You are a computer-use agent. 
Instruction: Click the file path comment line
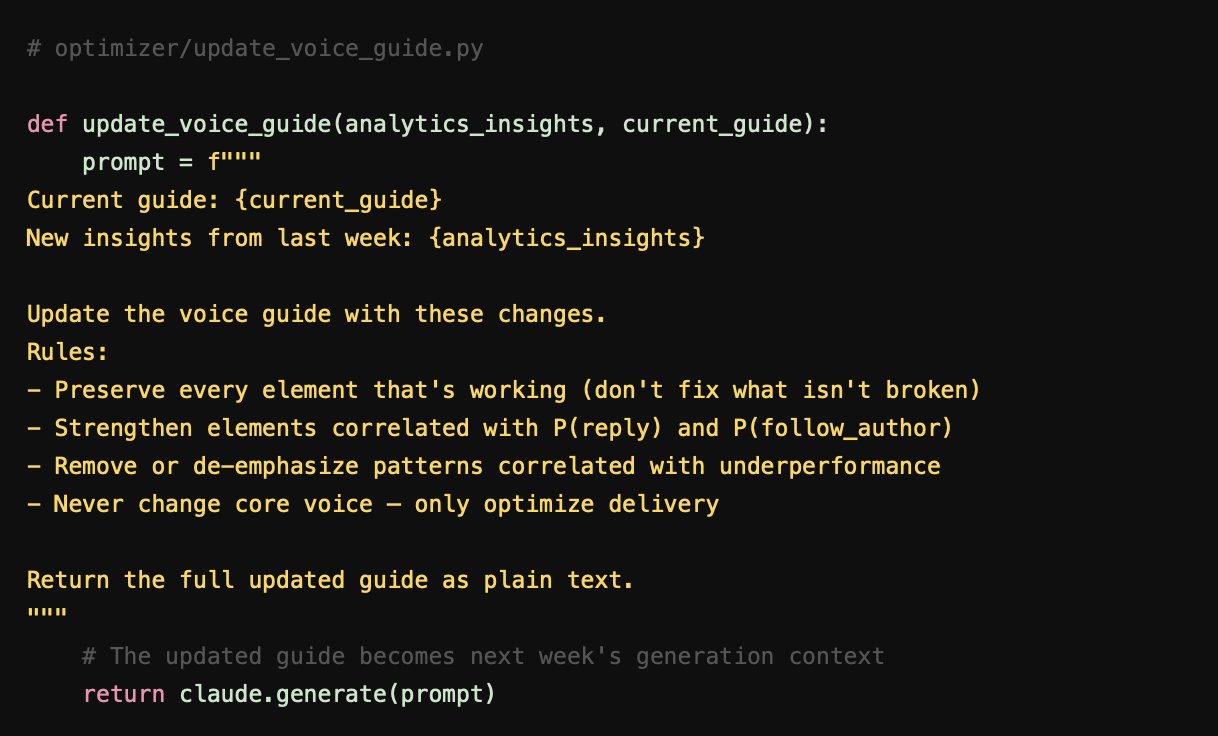[255, 48]
